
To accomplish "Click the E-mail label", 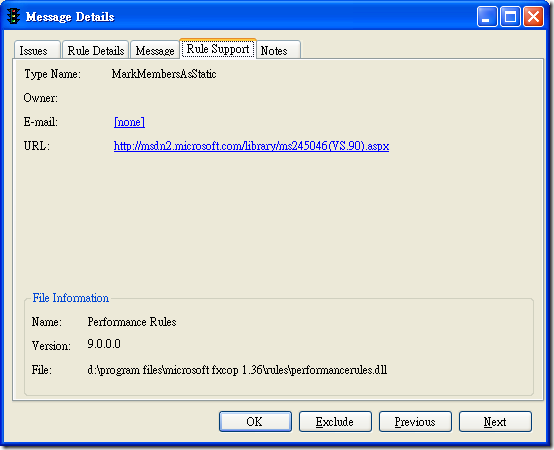I will (x=41, y=122).
